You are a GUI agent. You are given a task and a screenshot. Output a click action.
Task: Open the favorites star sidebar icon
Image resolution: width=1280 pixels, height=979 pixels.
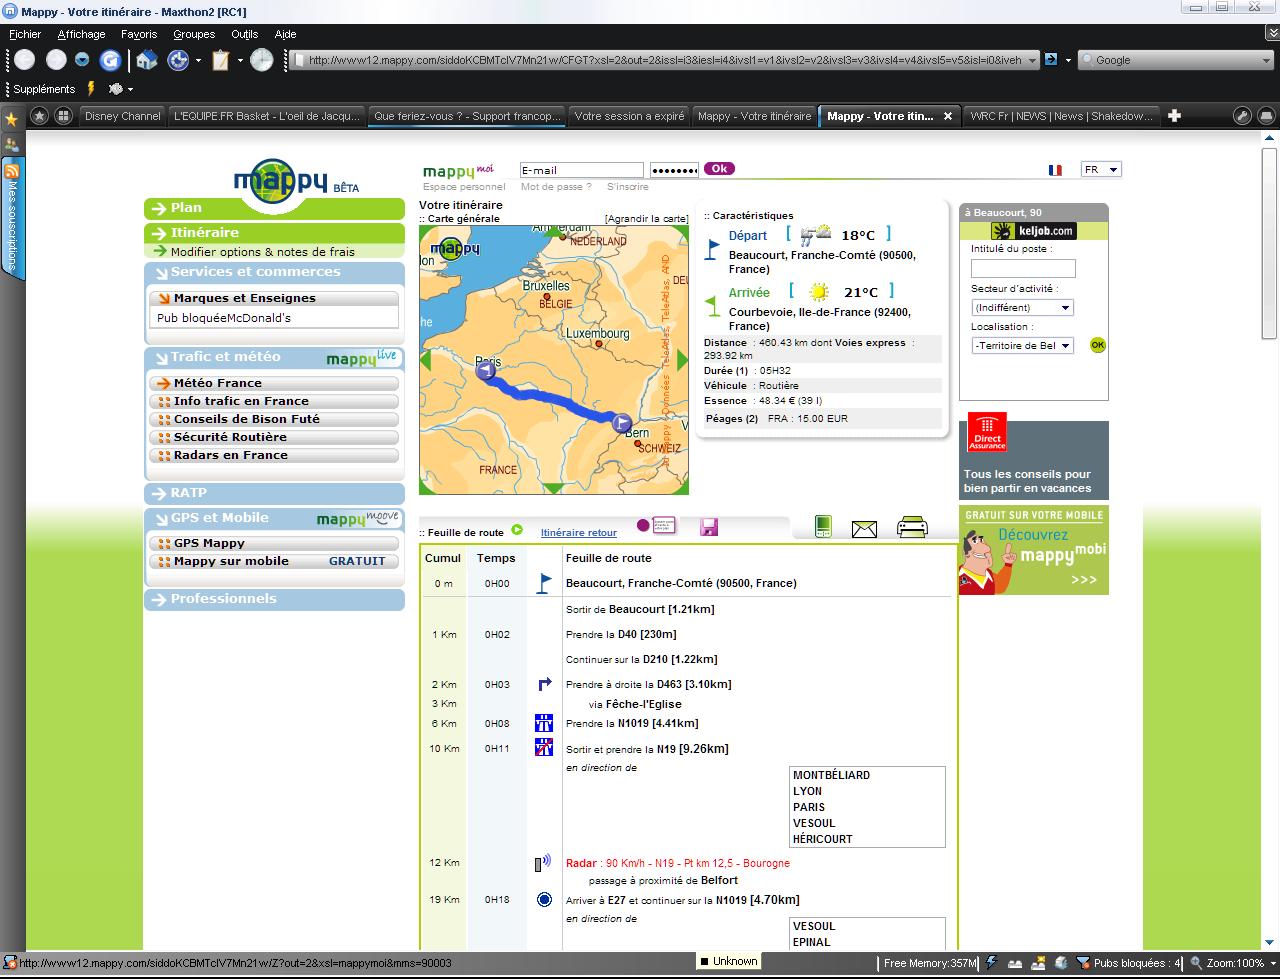click(12, 120)
